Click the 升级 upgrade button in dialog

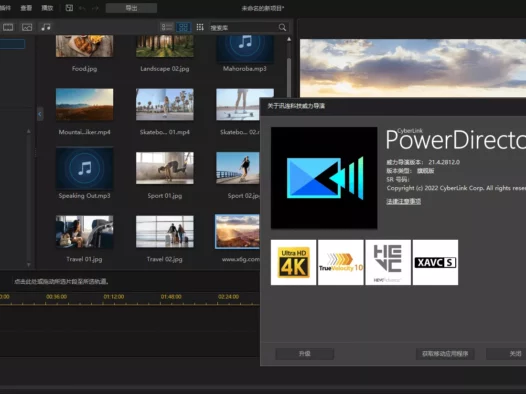[305, 354]
